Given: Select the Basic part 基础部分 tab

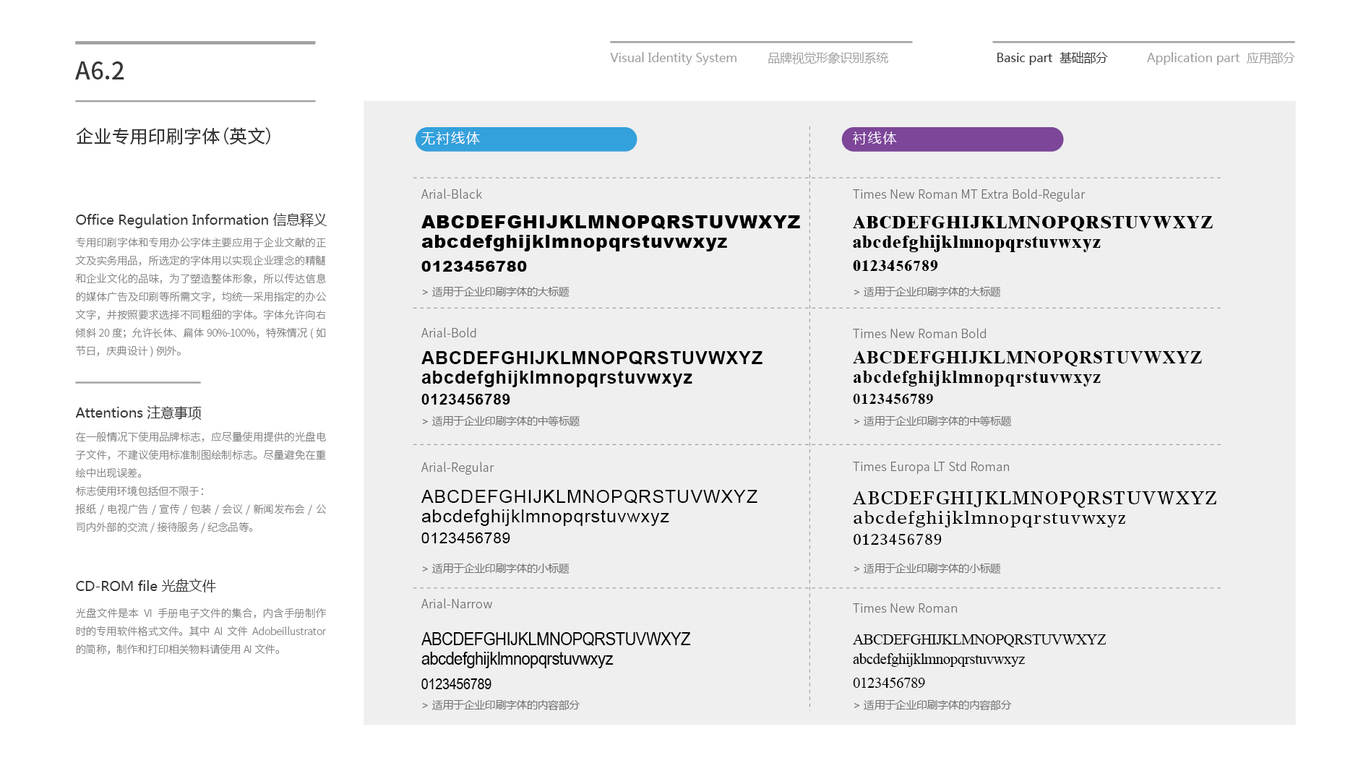Looking at the screenshot, I should pos(1052,58).
